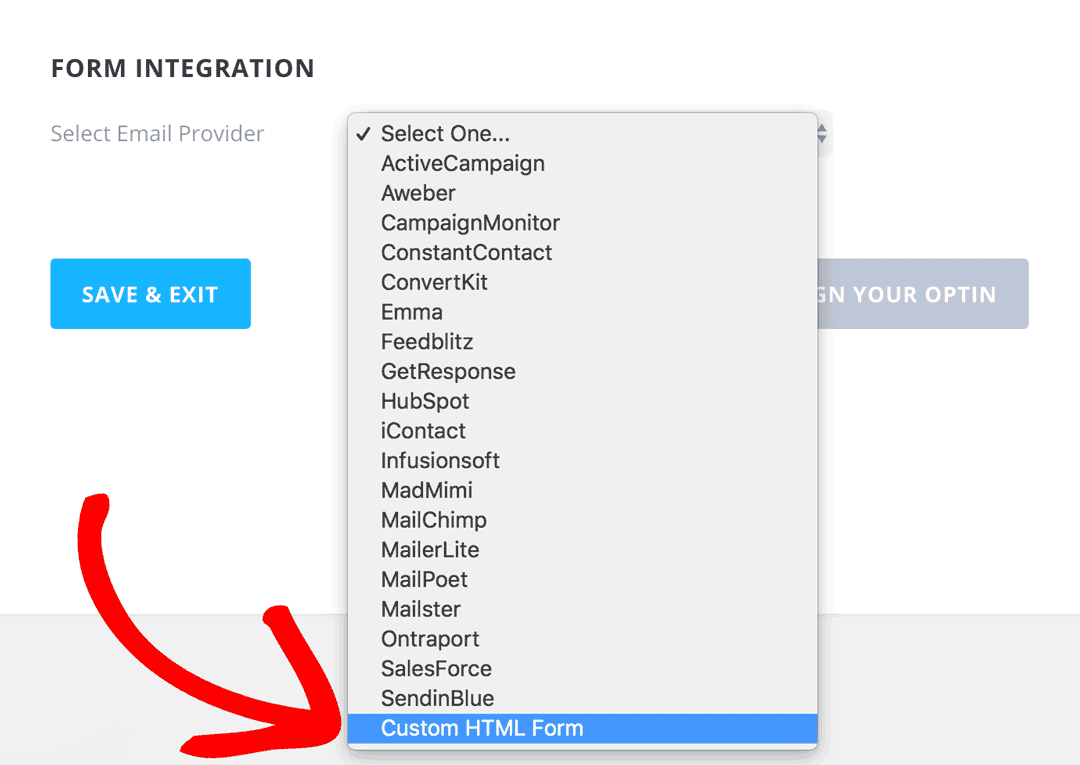
Task: Pick GetResponse as the integration
Action: point(448,371)
